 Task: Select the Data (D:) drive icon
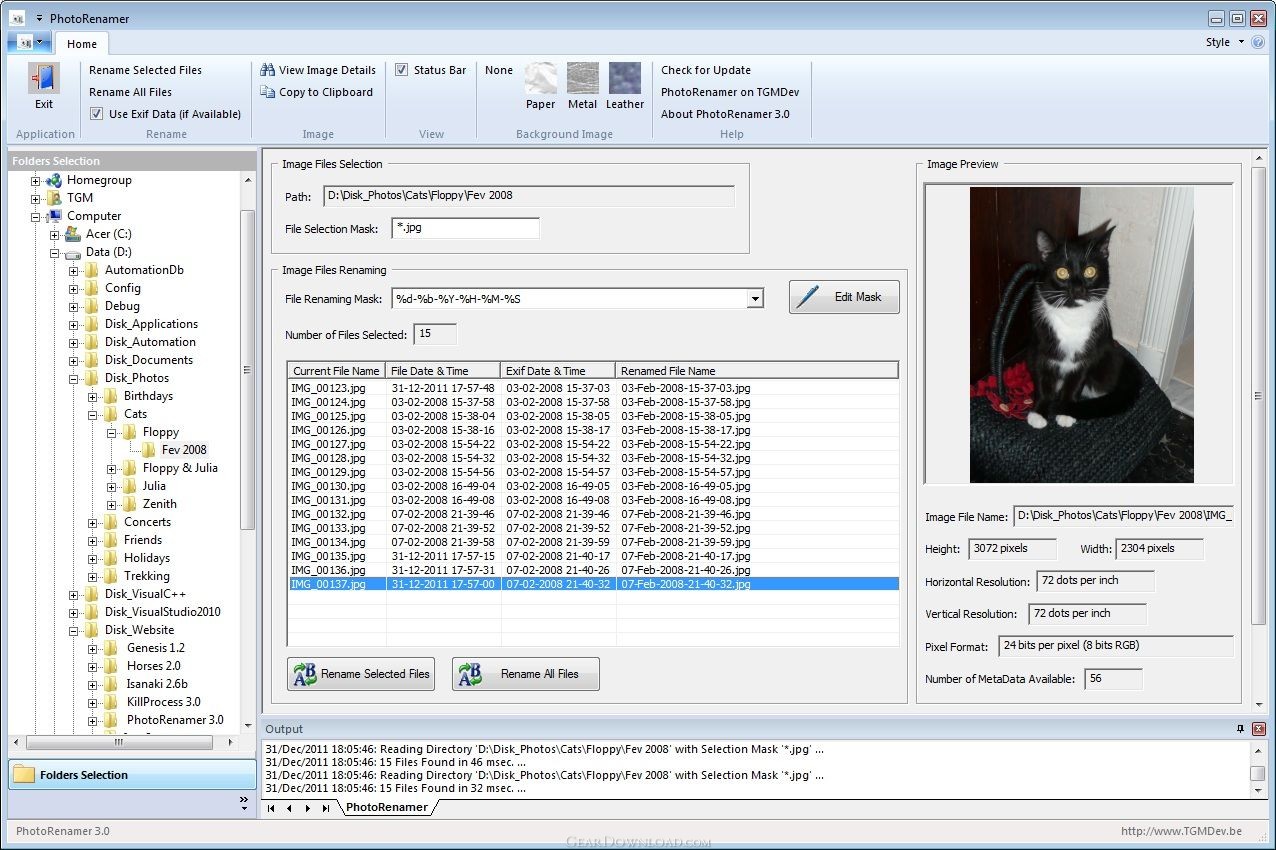[73, 253]
